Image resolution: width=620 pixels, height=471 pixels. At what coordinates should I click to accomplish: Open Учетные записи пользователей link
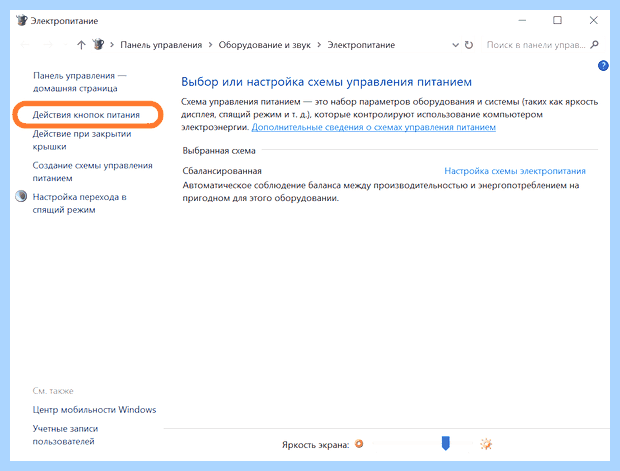click(x=65, y=435)
